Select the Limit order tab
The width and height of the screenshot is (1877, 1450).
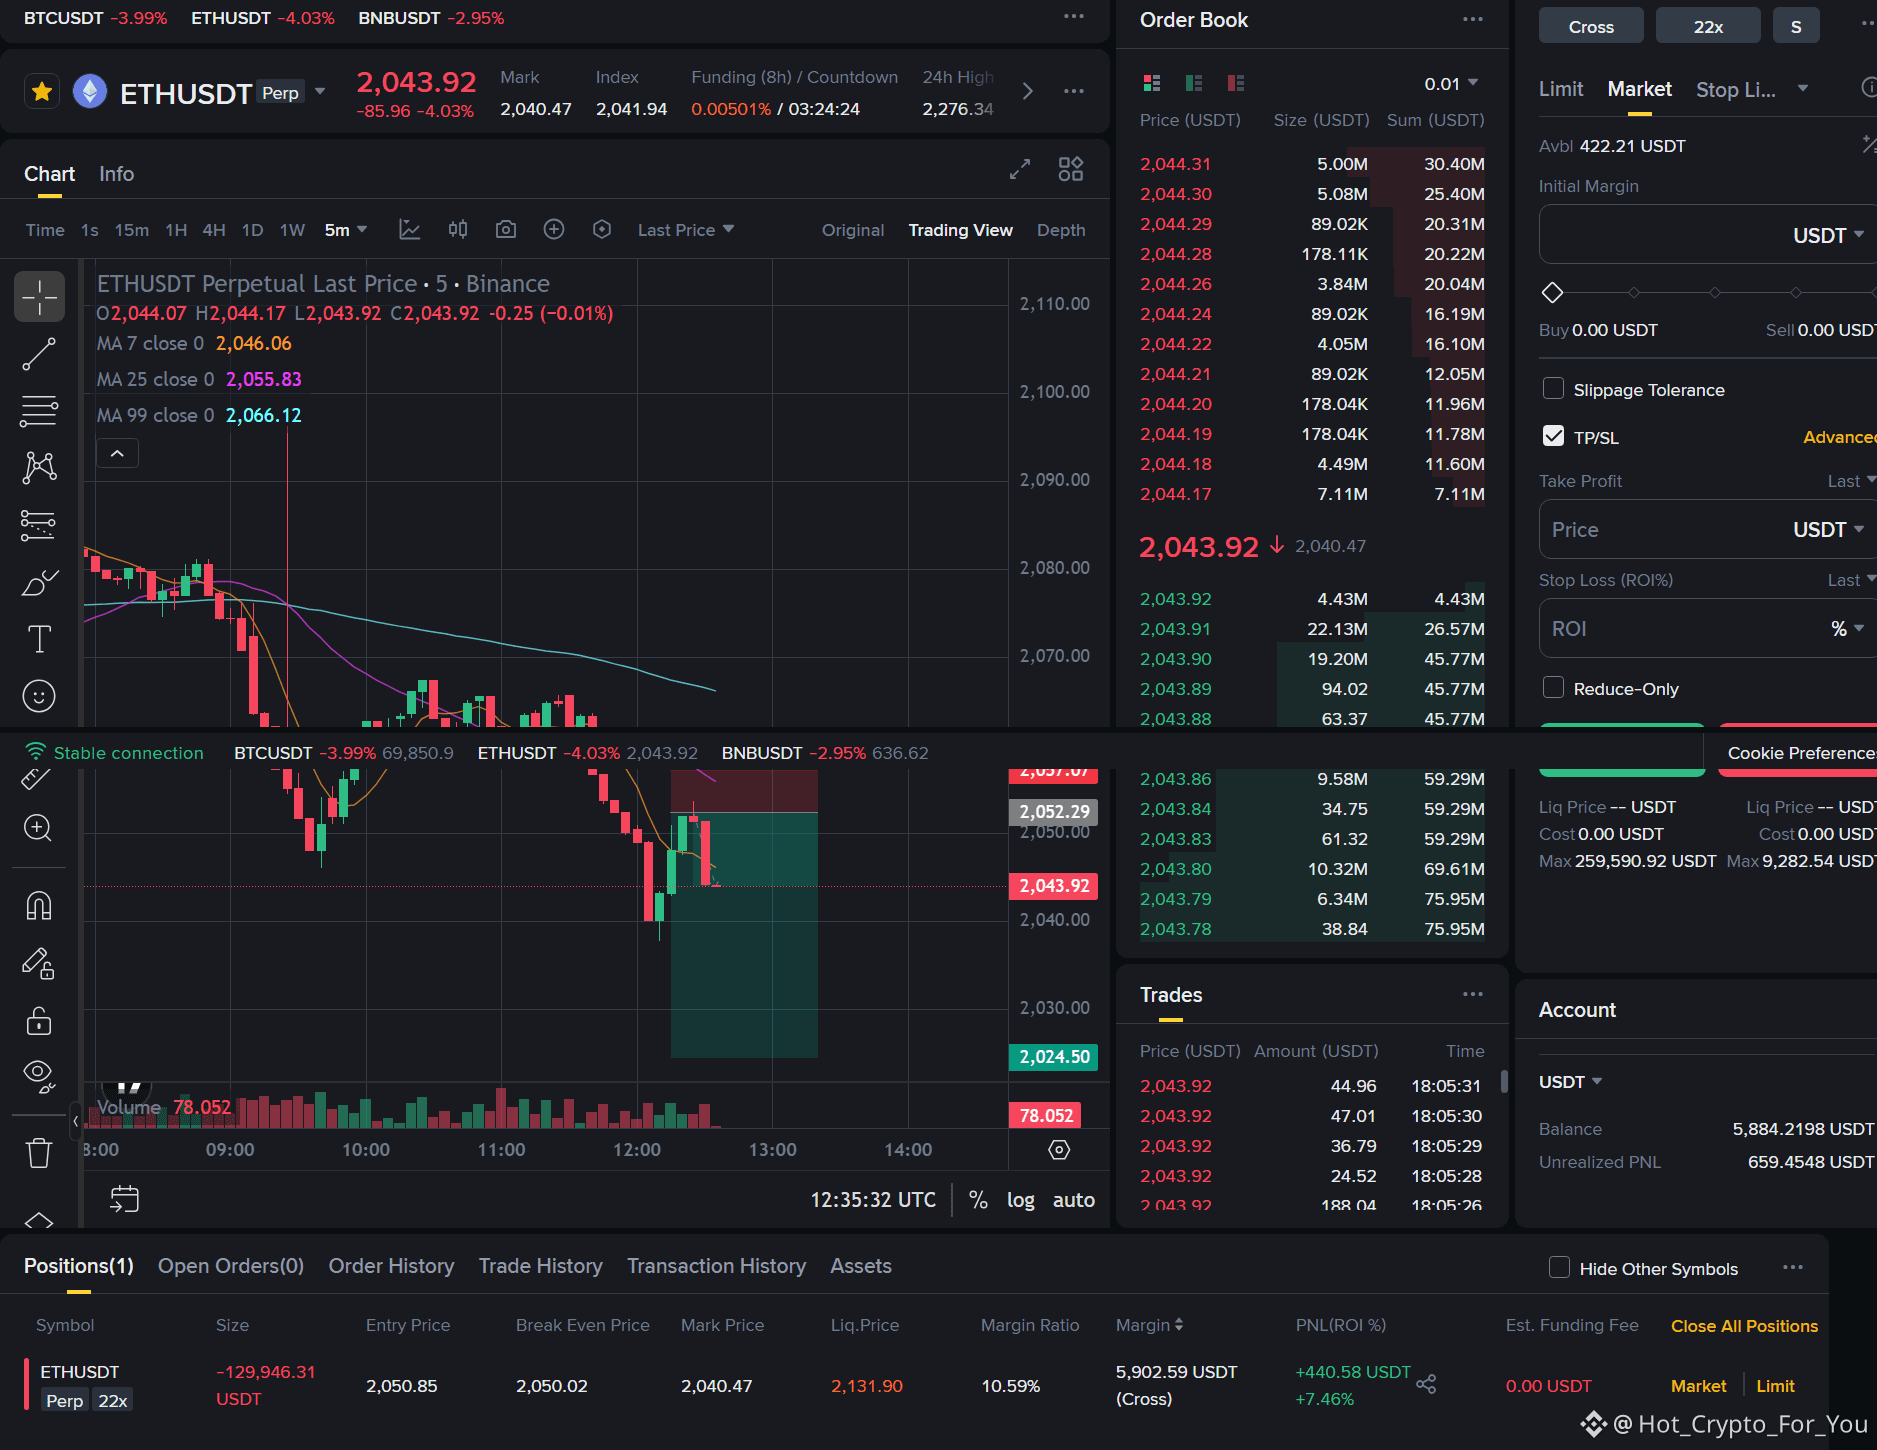1561,89
